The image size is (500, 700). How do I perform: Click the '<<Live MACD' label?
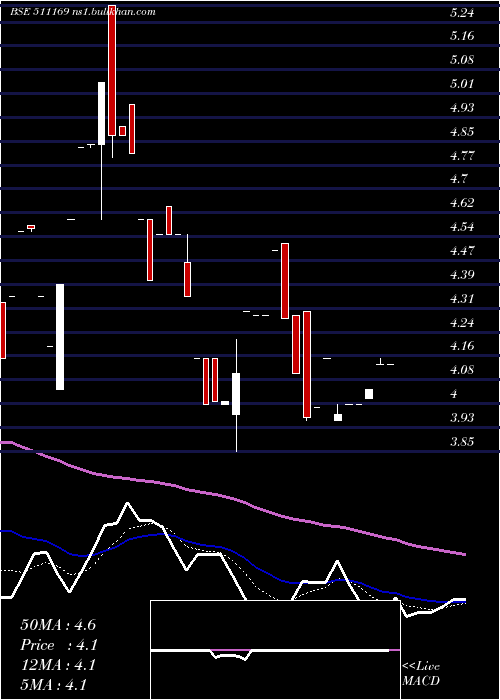coord(421,674)
